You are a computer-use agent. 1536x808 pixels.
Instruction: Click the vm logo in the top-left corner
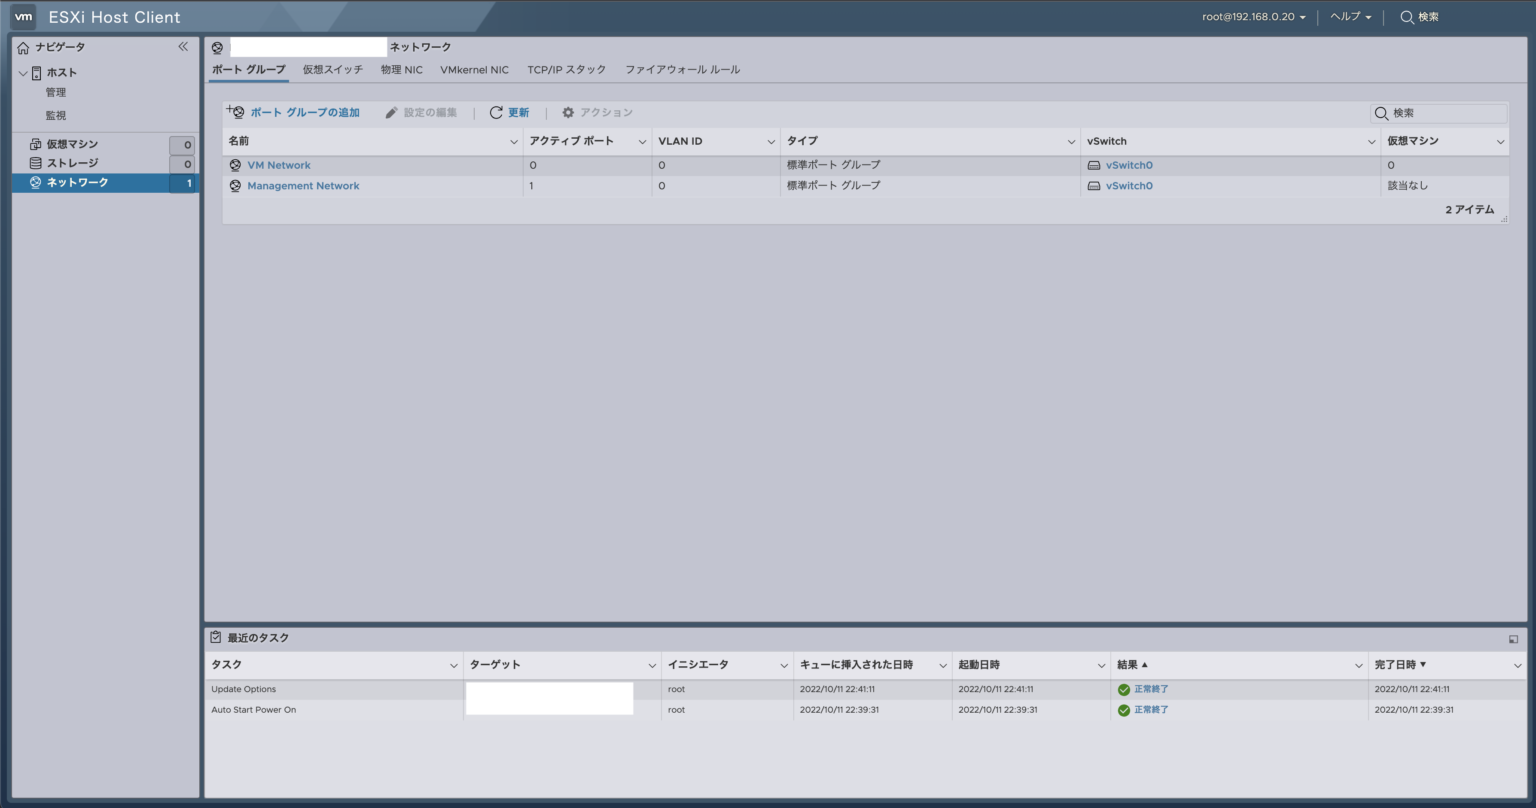pyautogui.click(x=22, y=16)
